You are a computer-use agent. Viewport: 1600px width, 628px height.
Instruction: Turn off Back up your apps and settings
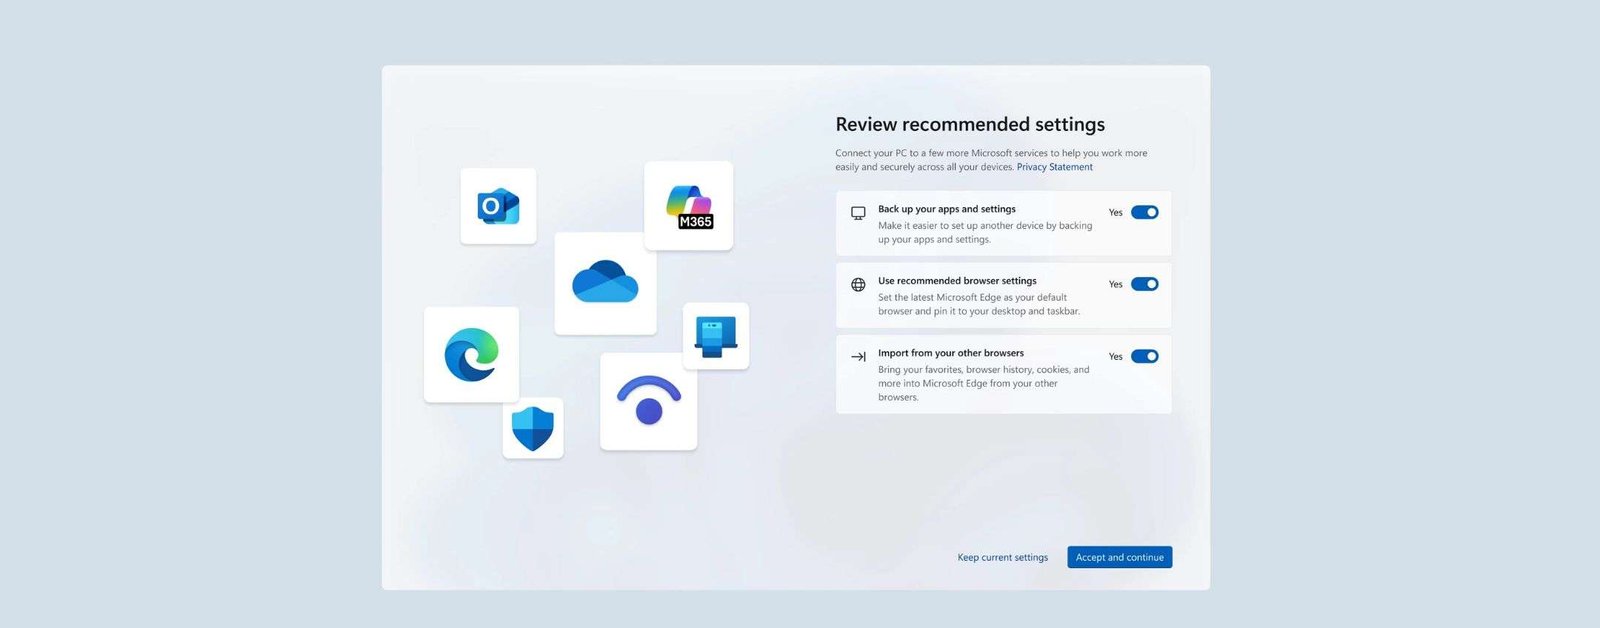coord(1145,212)
